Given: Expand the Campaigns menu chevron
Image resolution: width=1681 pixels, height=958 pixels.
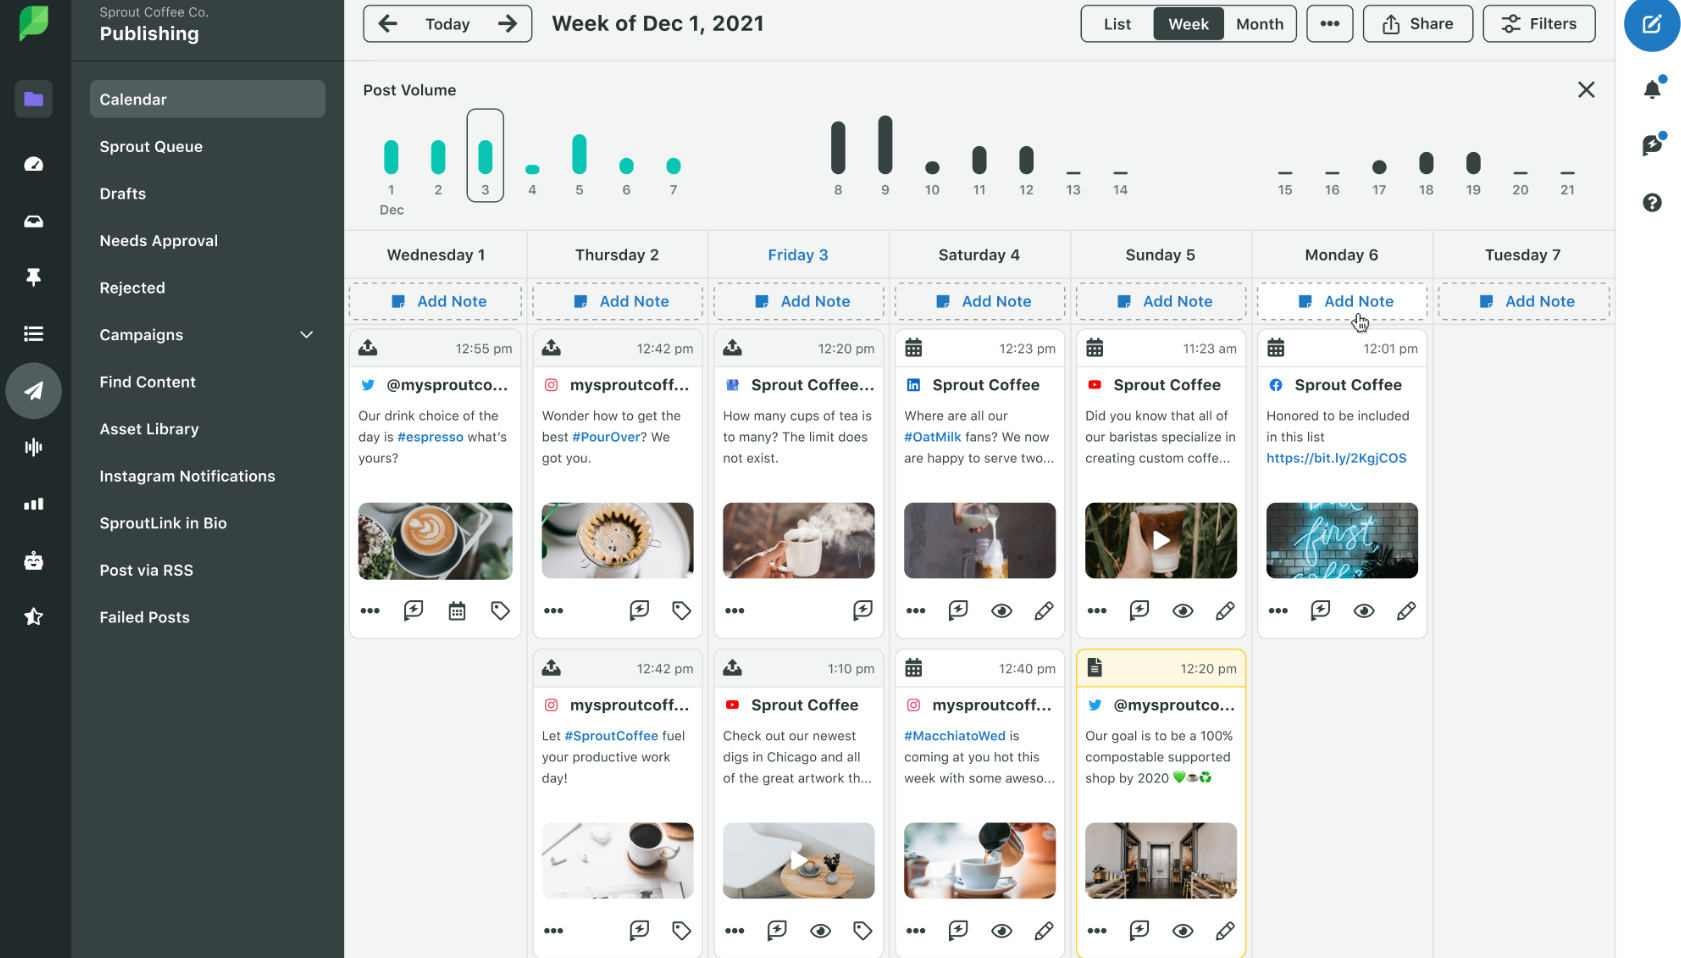Looking at the screenshot, I should coord(306,335).
